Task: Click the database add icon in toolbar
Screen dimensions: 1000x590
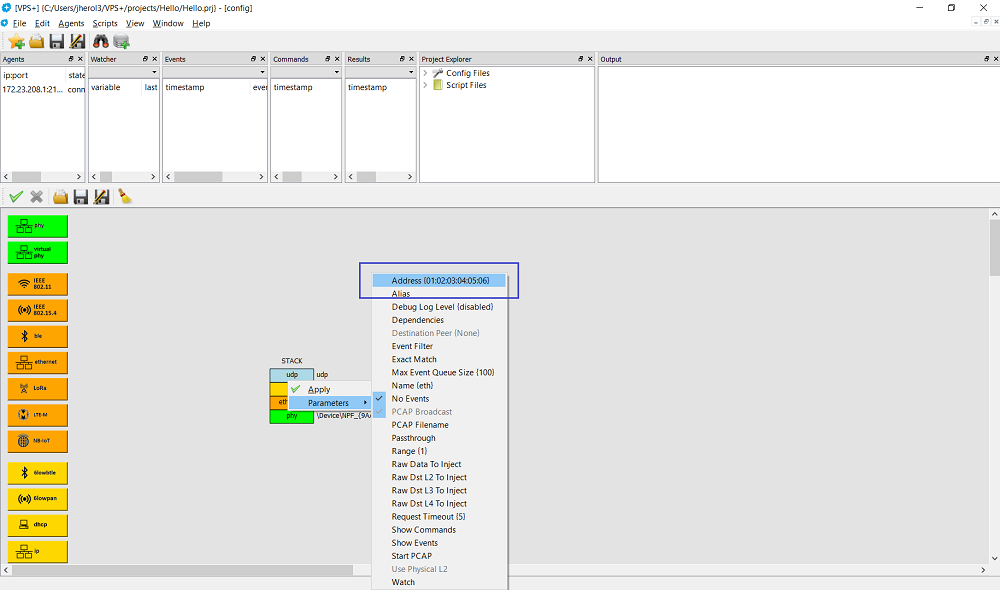Action: click(x=122, y=41)
